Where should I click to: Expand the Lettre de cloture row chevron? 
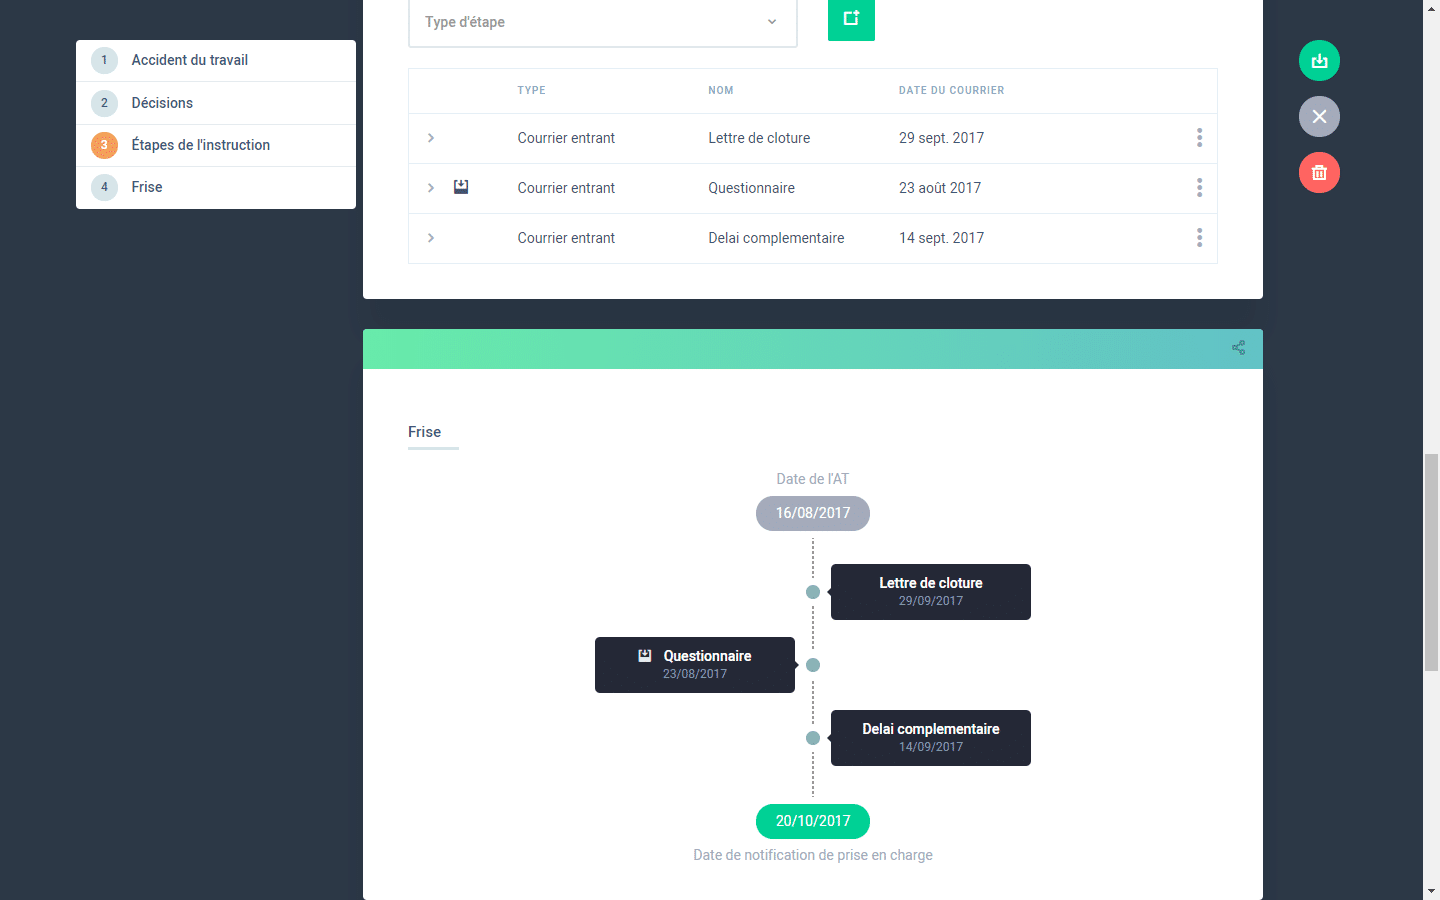pyautogui.click(x=431, y=138)
